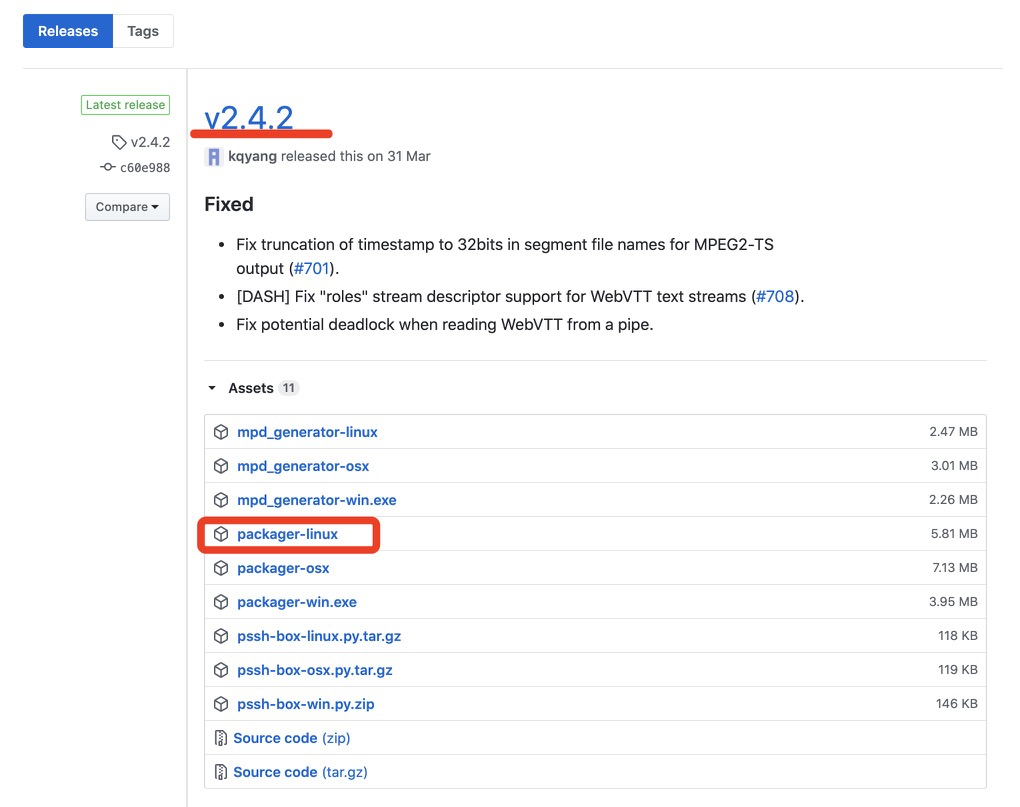Download mpd_generator-win.exe
This screenshot has width=1020, height=807.
[x=317, y=499]
